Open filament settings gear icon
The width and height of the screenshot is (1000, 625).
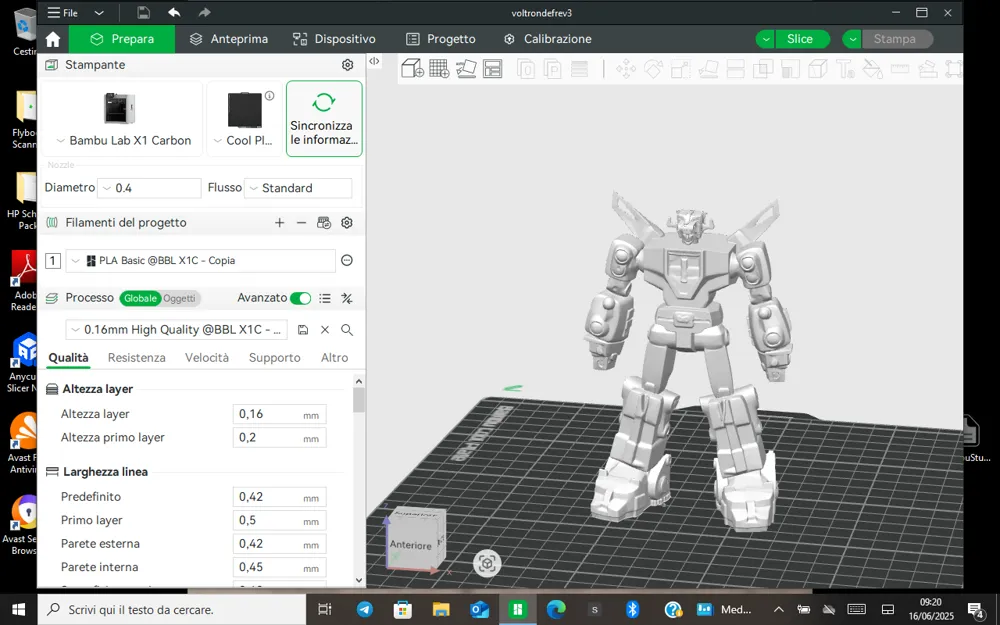coord(347,223)
